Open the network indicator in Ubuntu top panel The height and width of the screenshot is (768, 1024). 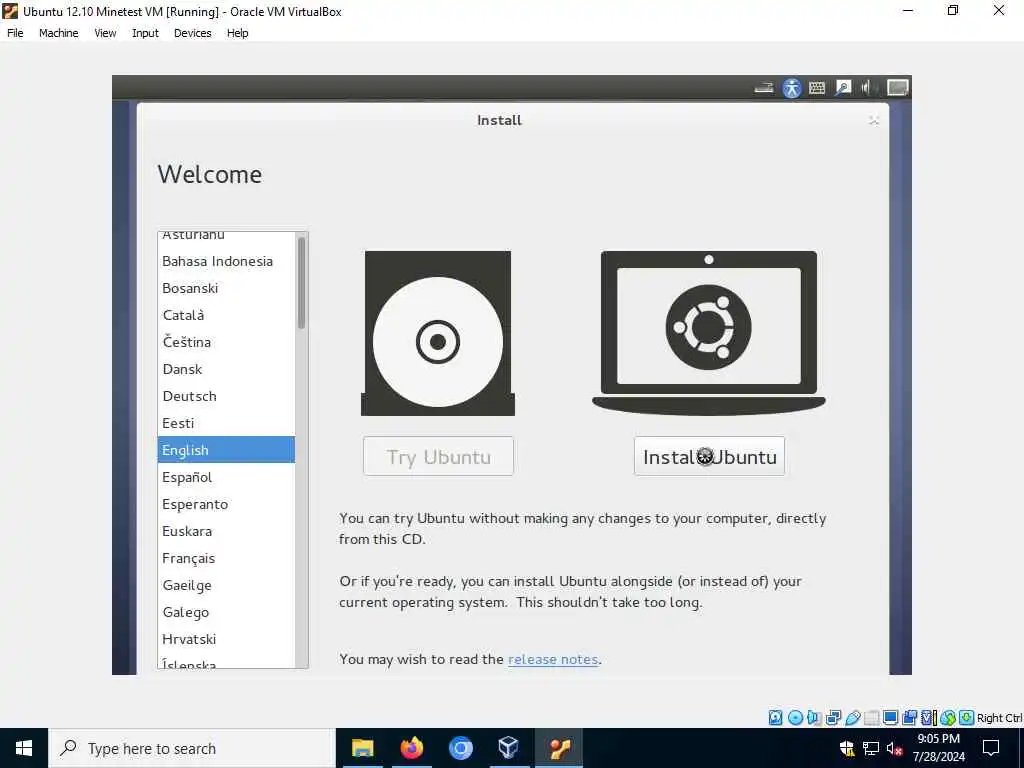[x=764, y=88]
